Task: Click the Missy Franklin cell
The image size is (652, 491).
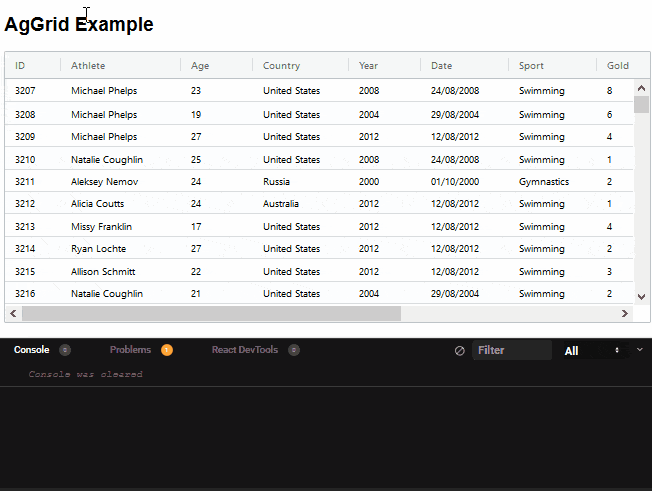Action: [x=101, y=227]
